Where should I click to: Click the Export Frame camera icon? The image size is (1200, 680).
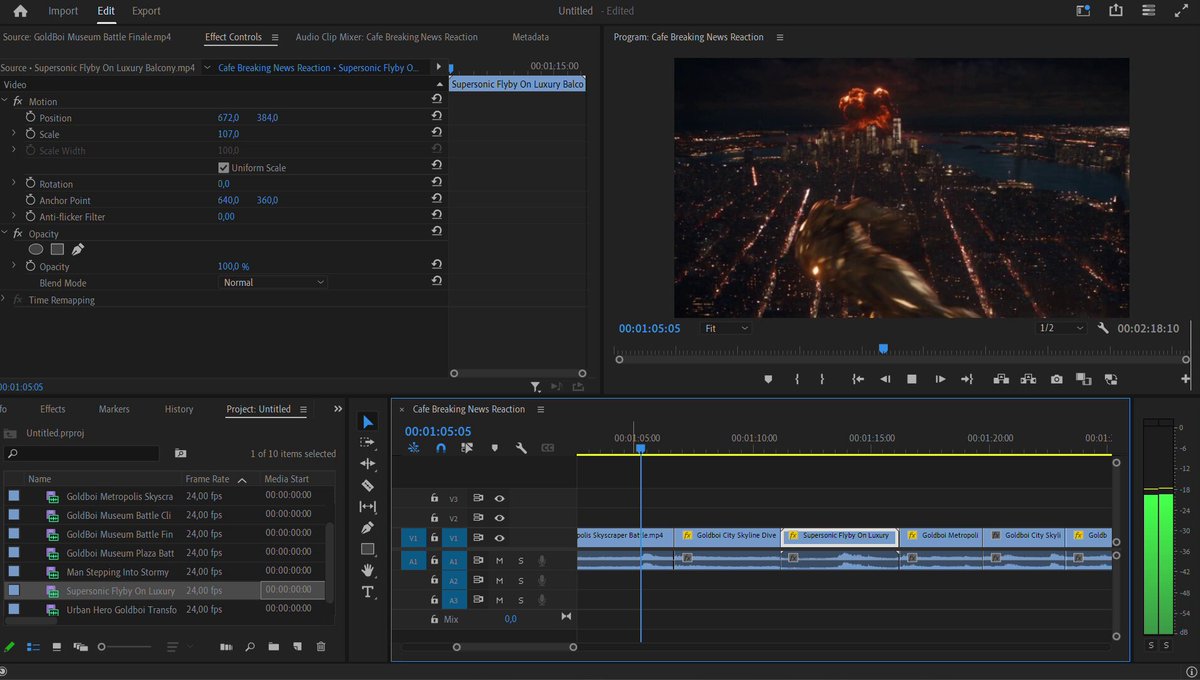coord(1056,380)
